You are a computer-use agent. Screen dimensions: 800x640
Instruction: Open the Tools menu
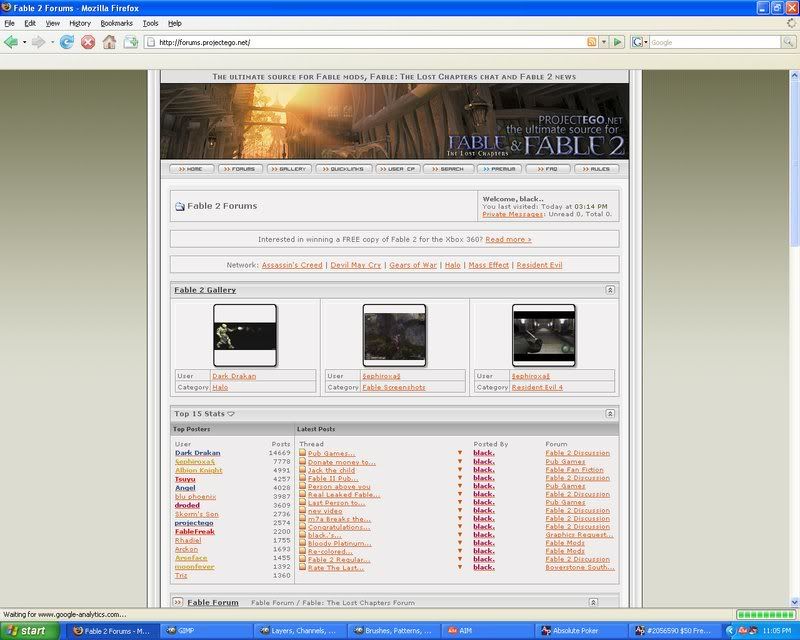pyautogui.click(x=151, y=23)
